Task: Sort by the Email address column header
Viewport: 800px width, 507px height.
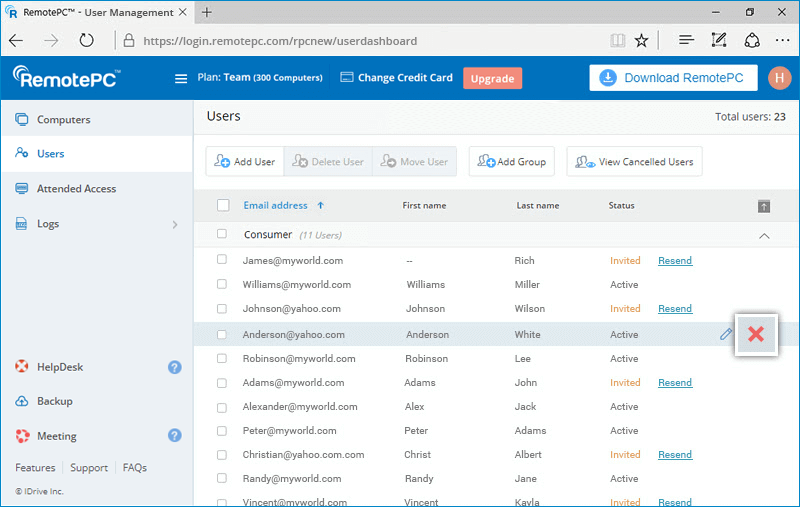Action: (276, 206)
